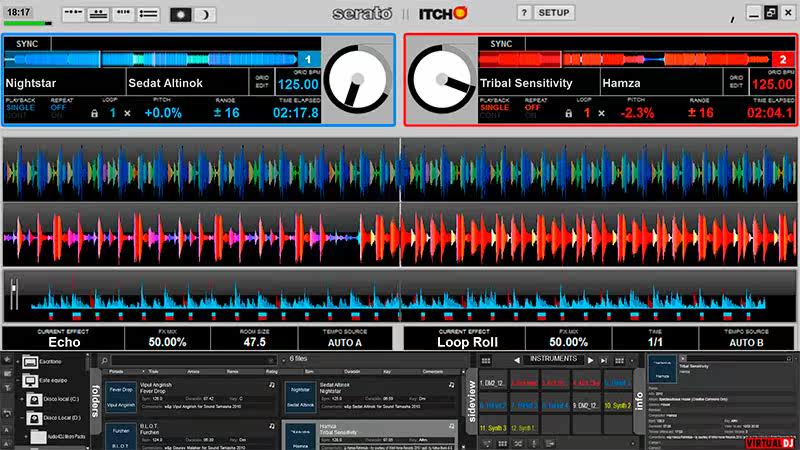Switch to the library list layout icon

(x=148, y=14)
